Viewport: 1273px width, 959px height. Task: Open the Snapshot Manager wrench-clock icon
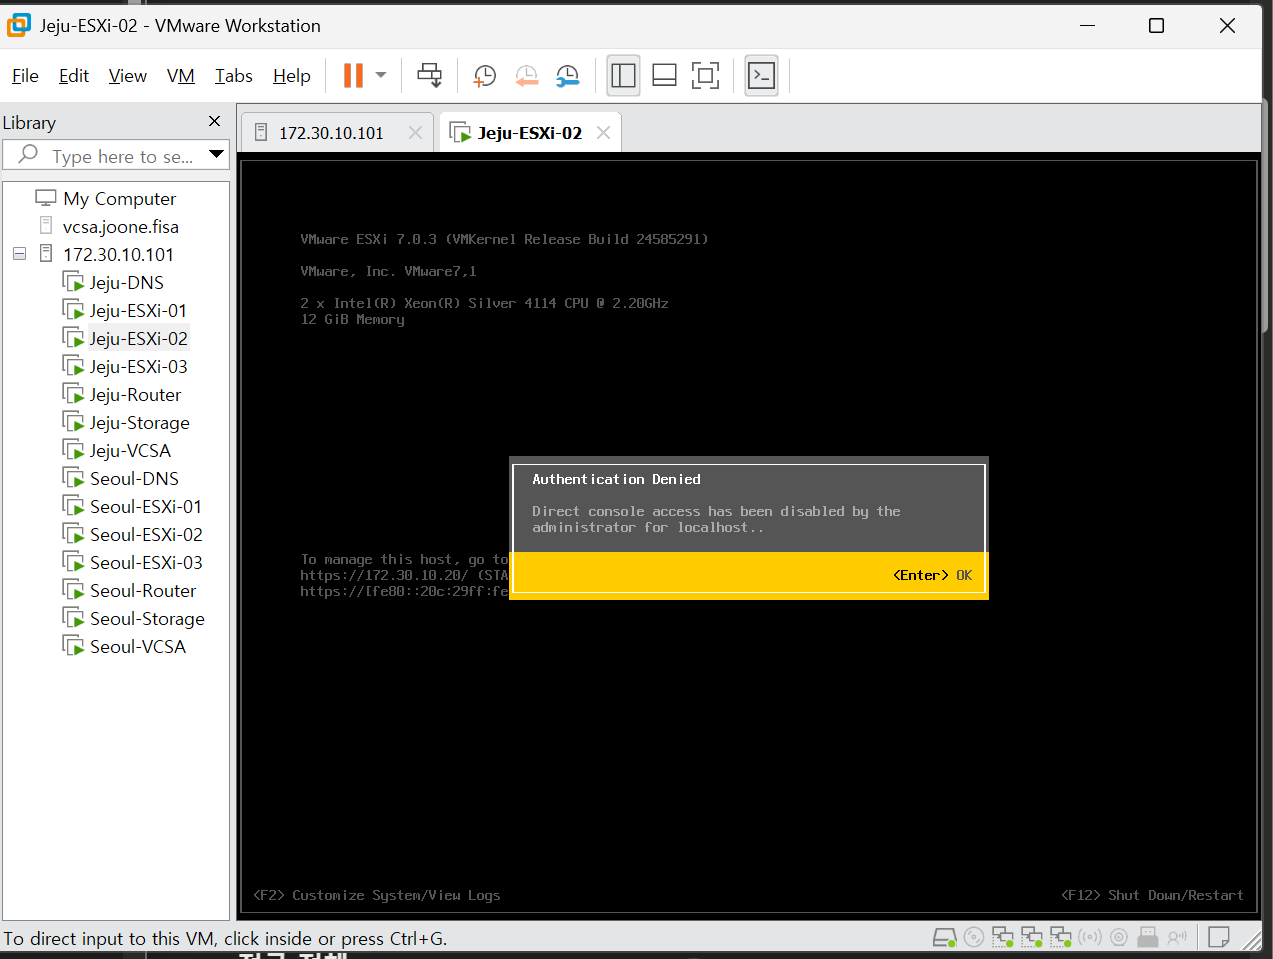tap(568, 75)
